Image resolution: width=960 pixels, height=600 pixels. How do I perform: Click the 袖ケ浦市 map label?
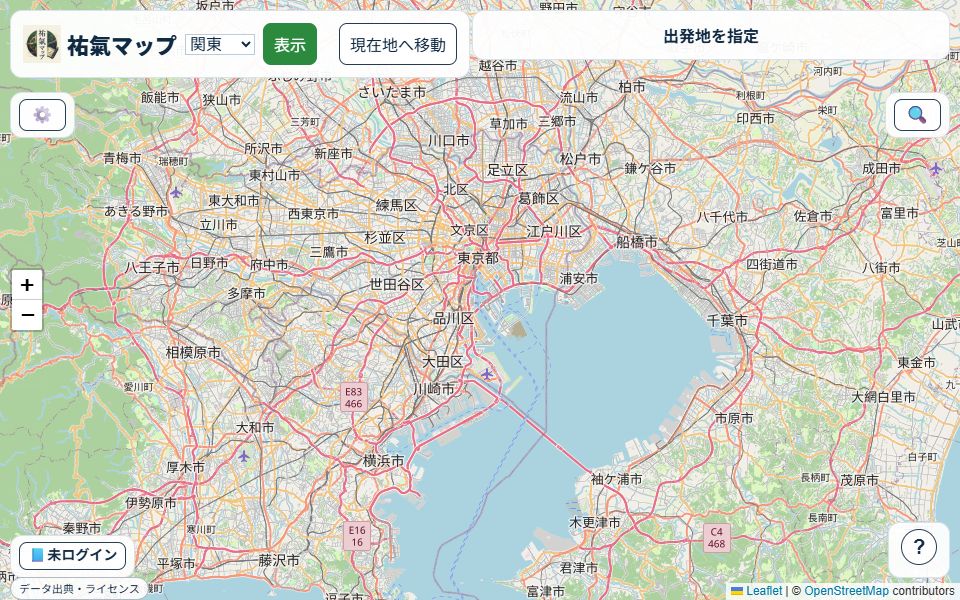(x=617, y=479)
